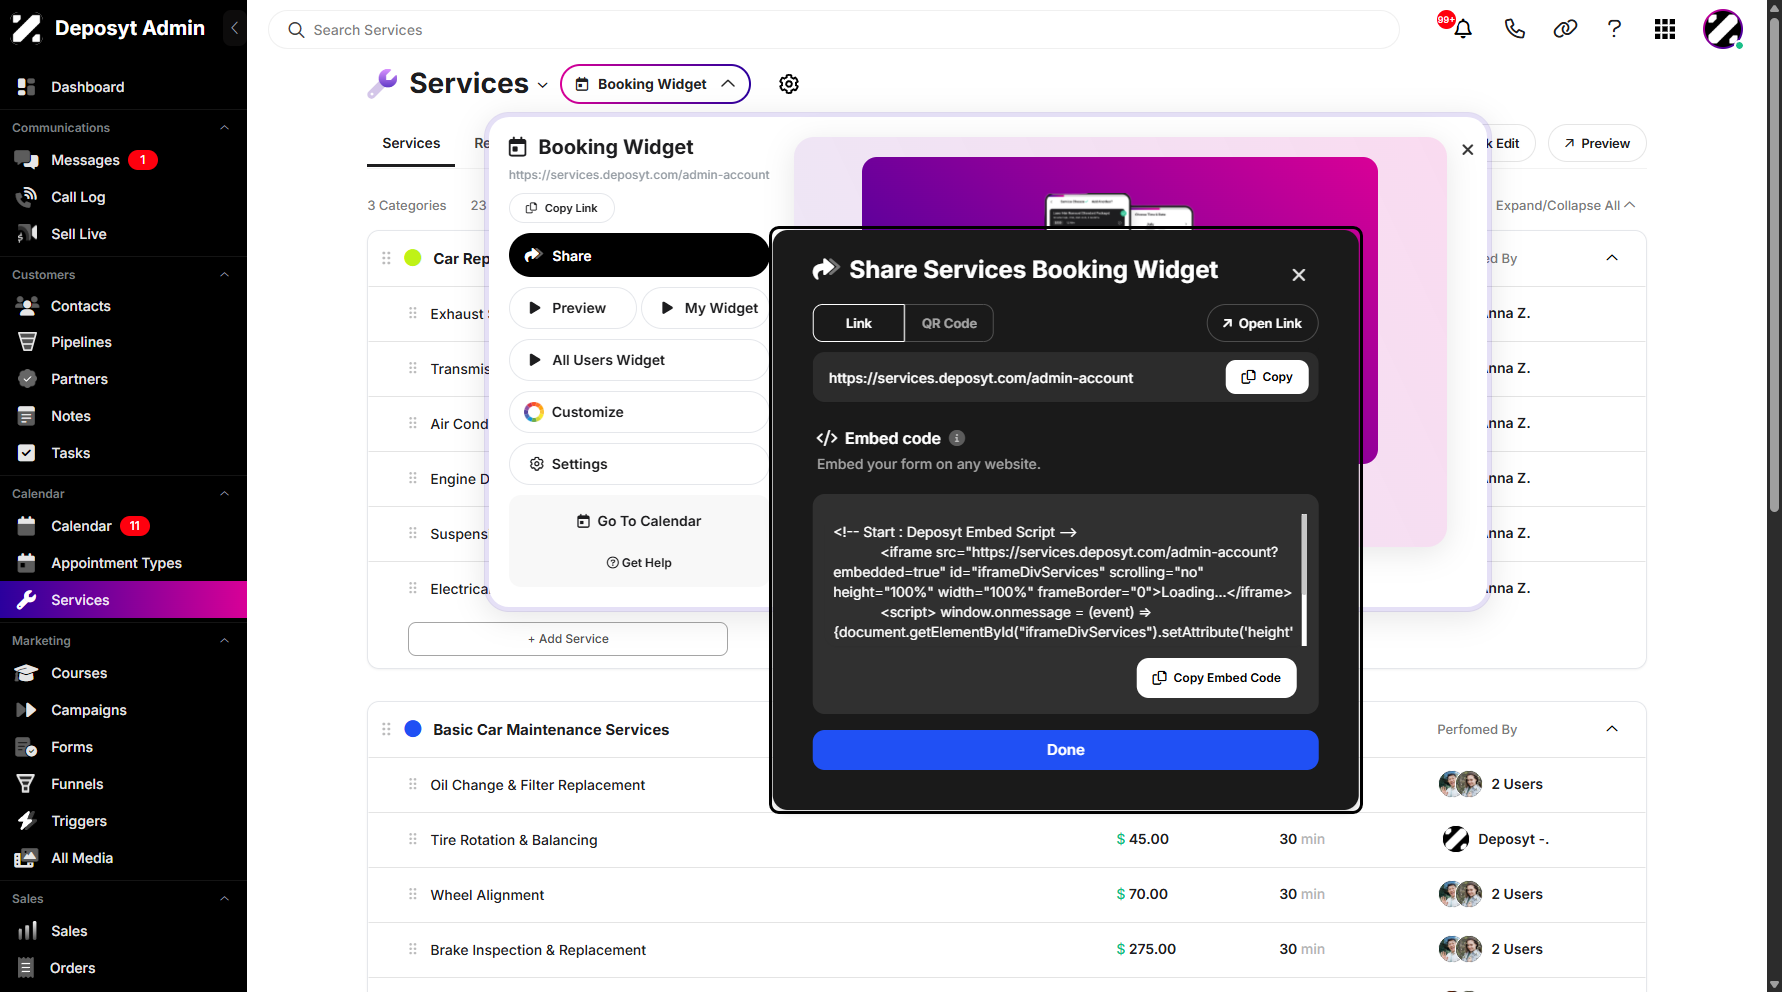Screen dimensions: 1782x992
Task: Click the embed code scrollbar
Action: [x=1304, y=580]
